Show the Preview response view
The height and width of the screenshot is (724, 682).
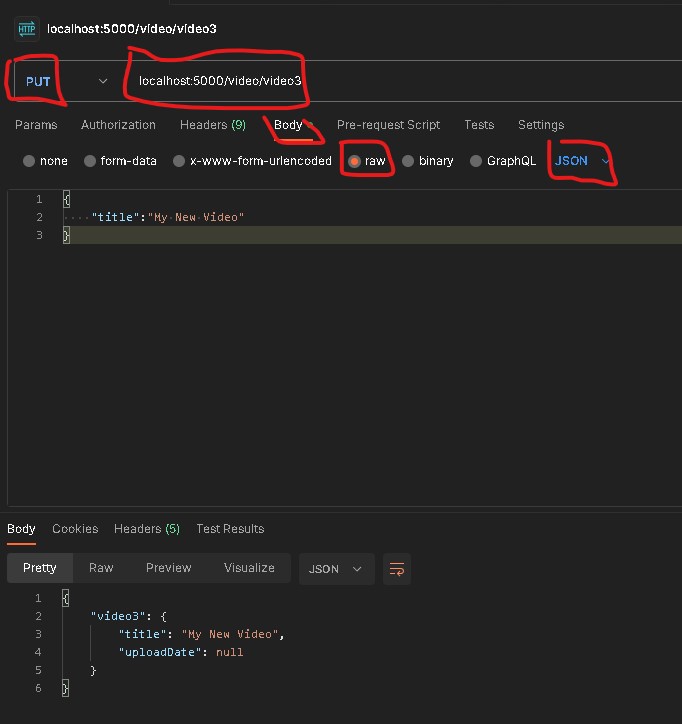coord(168,568)
